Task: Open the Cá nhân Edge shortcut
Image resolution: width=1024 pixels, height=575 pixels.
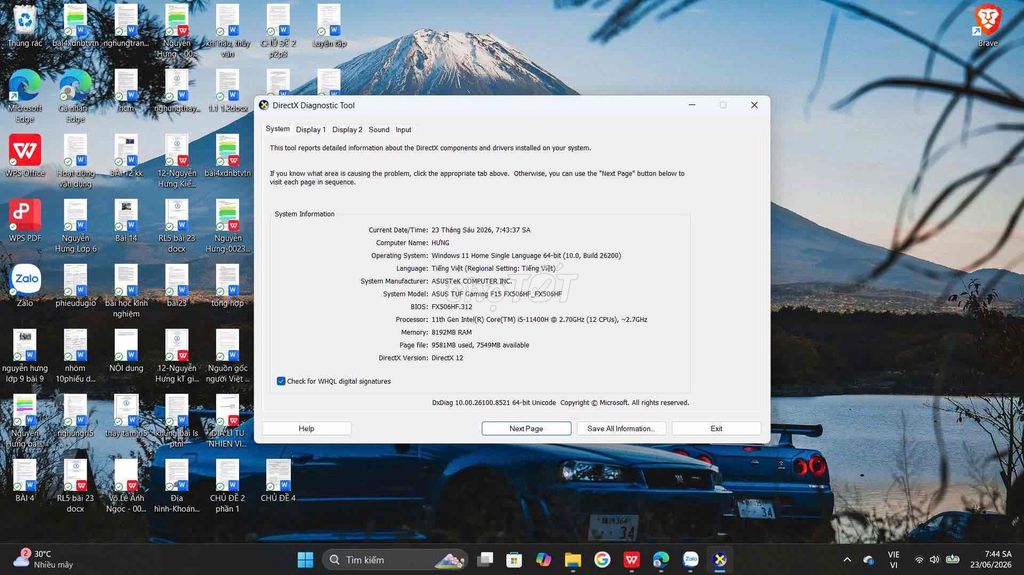Action: point(75,95)
